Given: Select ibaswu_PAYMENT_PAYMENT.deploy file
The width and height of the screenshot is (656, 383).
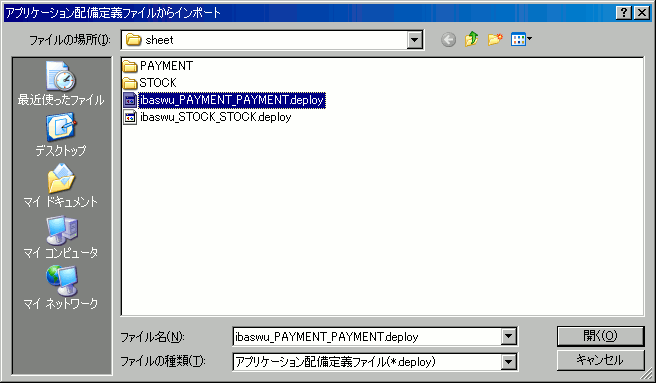Looking at the screenshot, I should point(224,100).
